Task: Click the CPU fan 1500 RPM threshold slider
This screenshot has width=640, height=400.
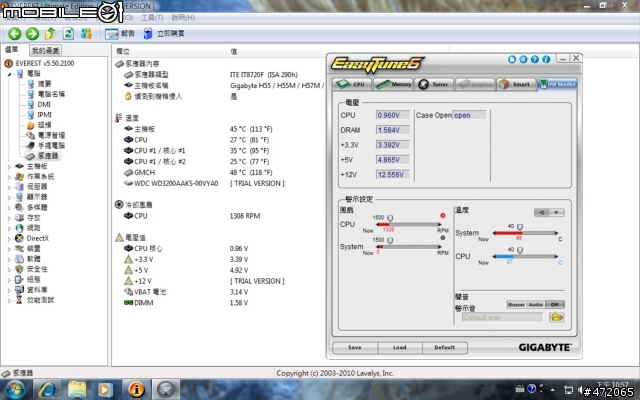Action: pos(390,218)
